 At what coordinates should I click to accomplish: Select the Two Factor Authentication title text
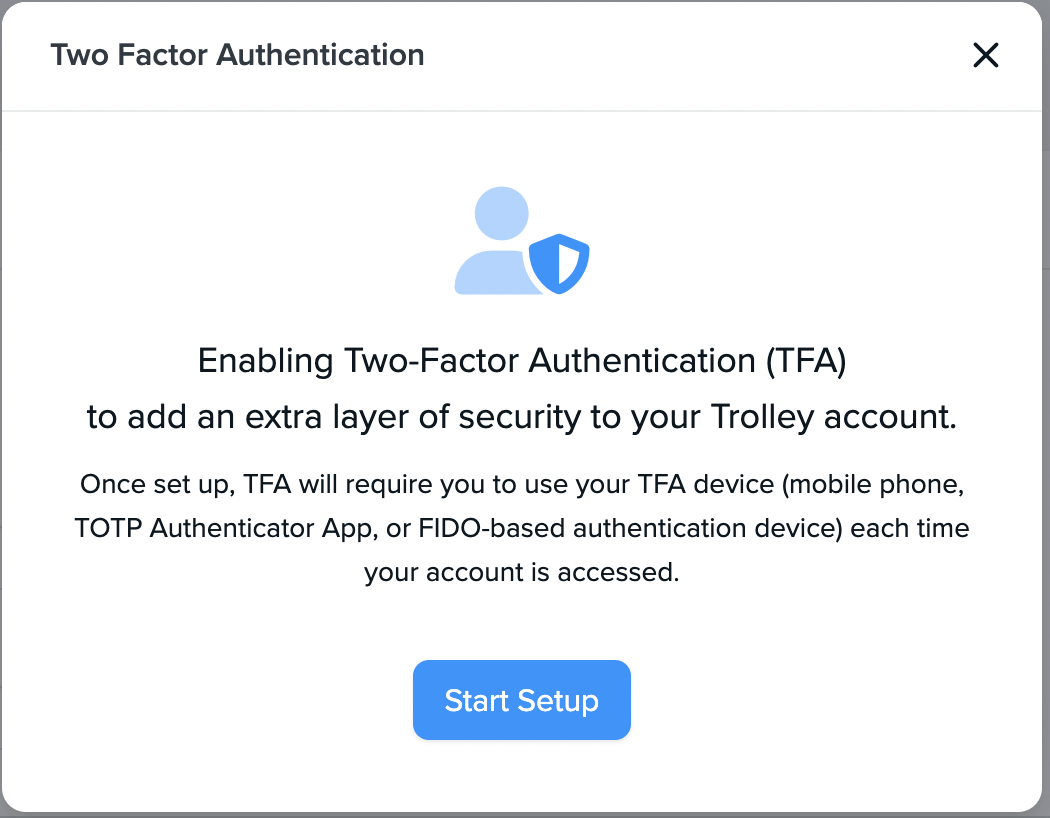click(238, 55)
